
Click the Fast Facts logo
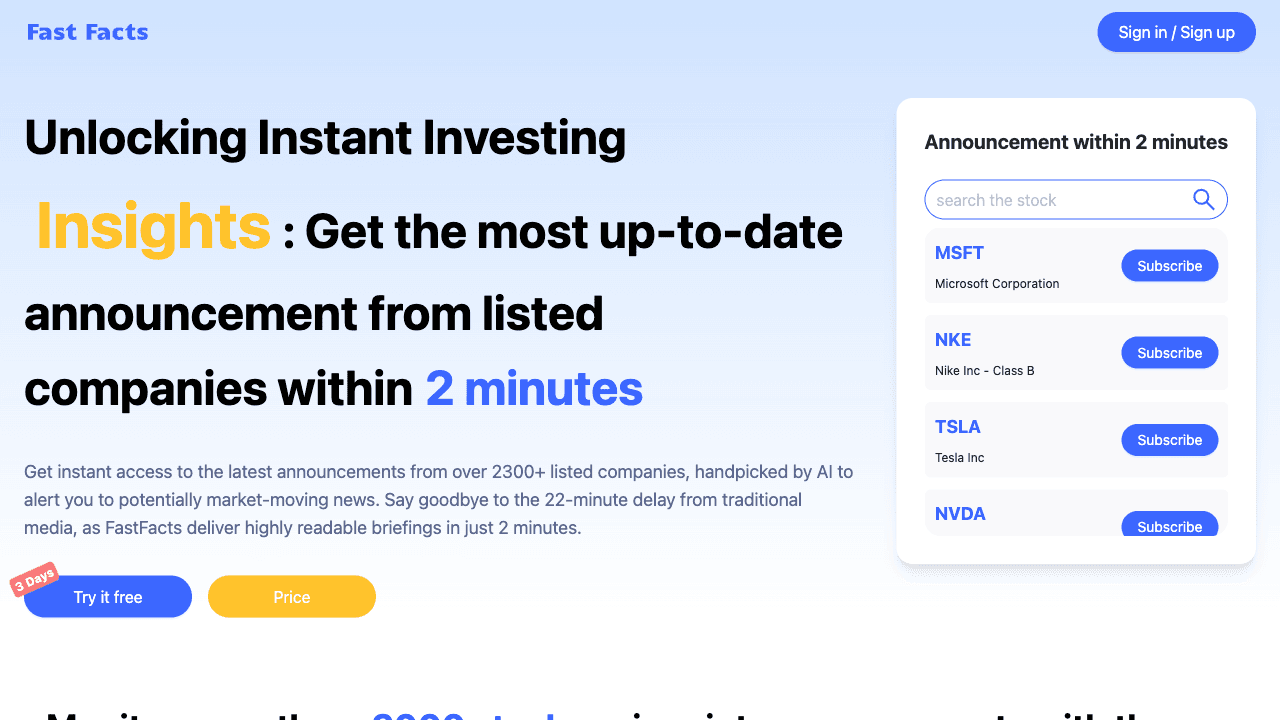pos(88,32)
